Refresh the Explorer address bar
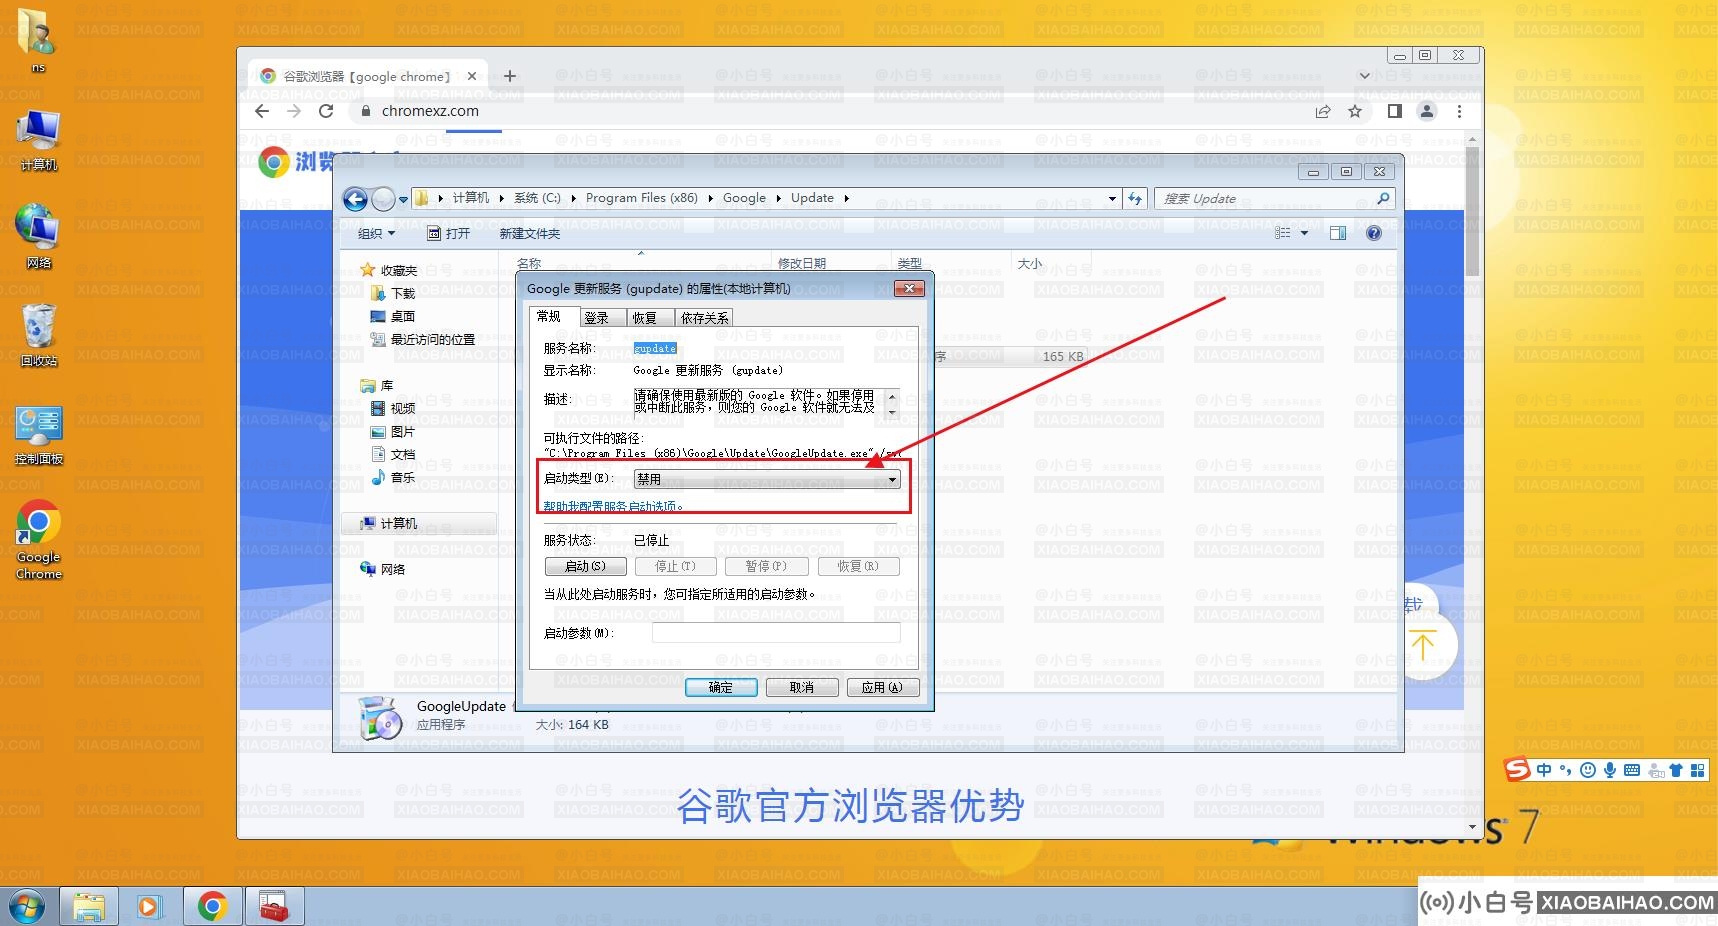 [x=1135, y=199]
